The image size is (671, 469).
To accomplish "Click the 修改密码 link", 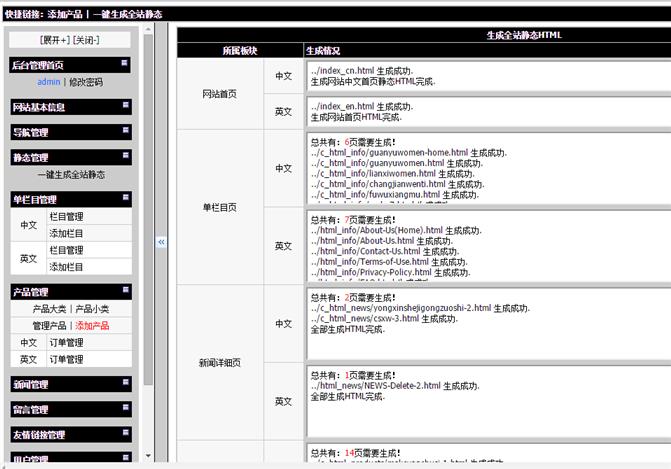I will (x=85, y=82).
